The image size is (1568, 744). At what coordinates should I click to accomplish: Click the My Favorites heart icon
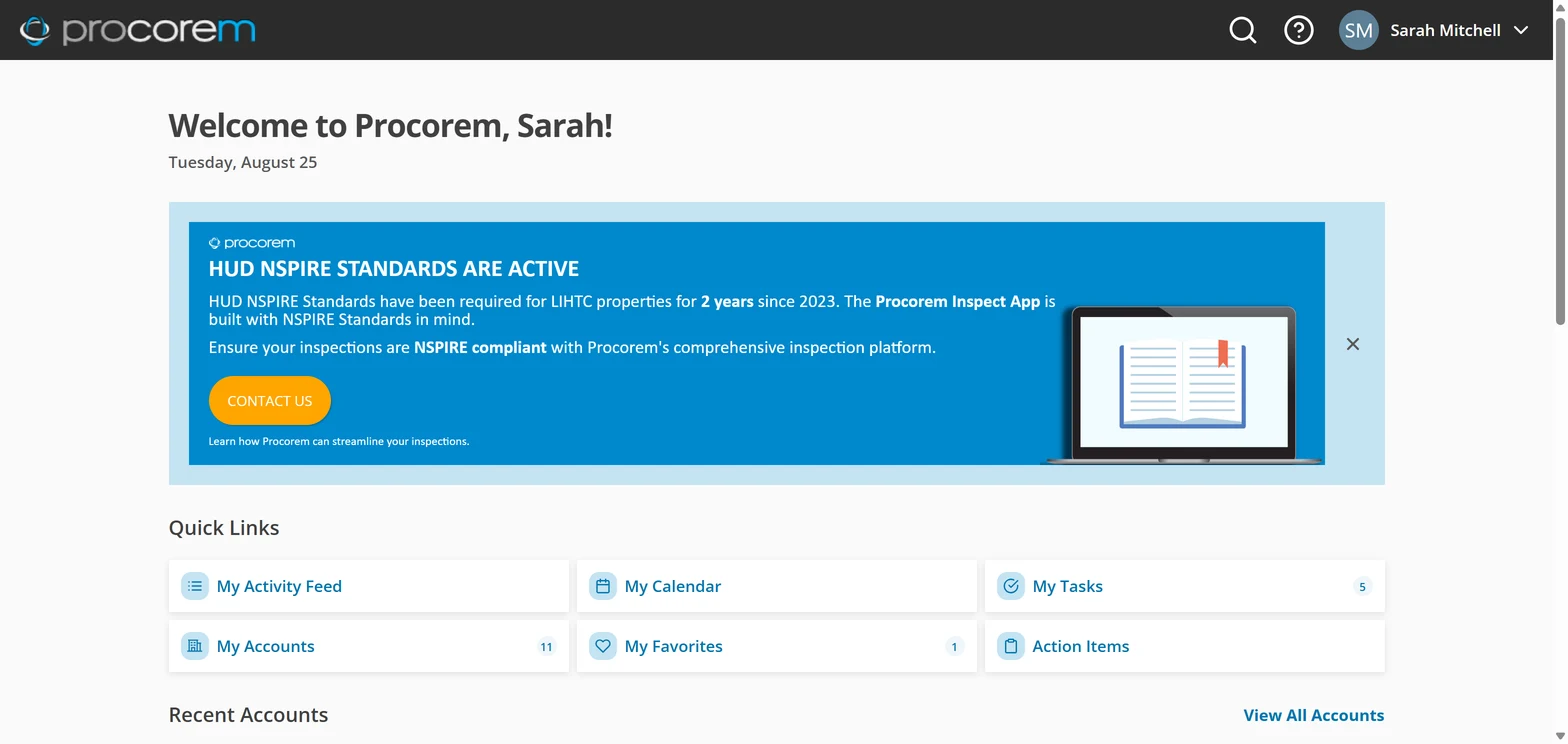click(603, 646)
